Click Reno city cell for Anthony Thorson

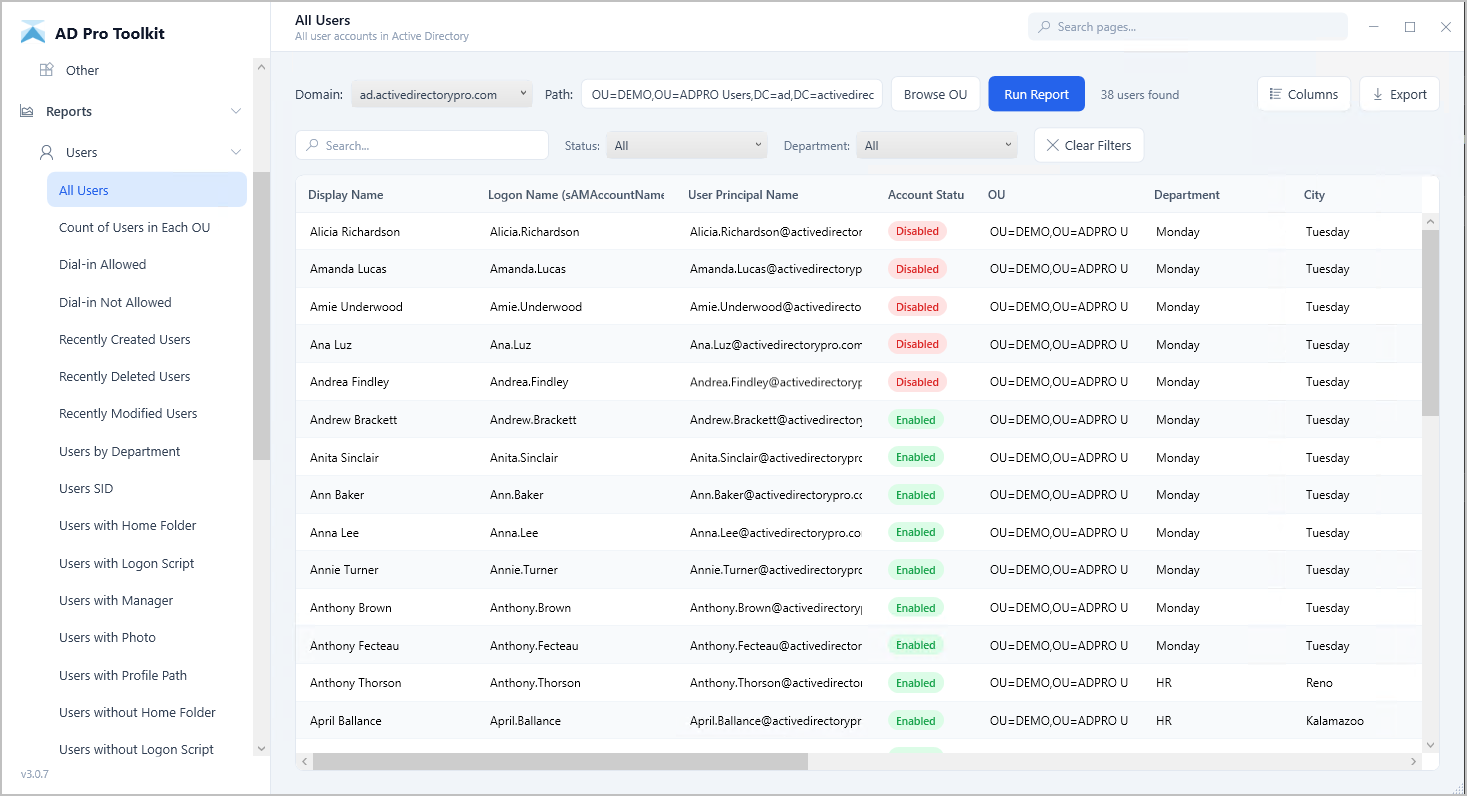1319,683
